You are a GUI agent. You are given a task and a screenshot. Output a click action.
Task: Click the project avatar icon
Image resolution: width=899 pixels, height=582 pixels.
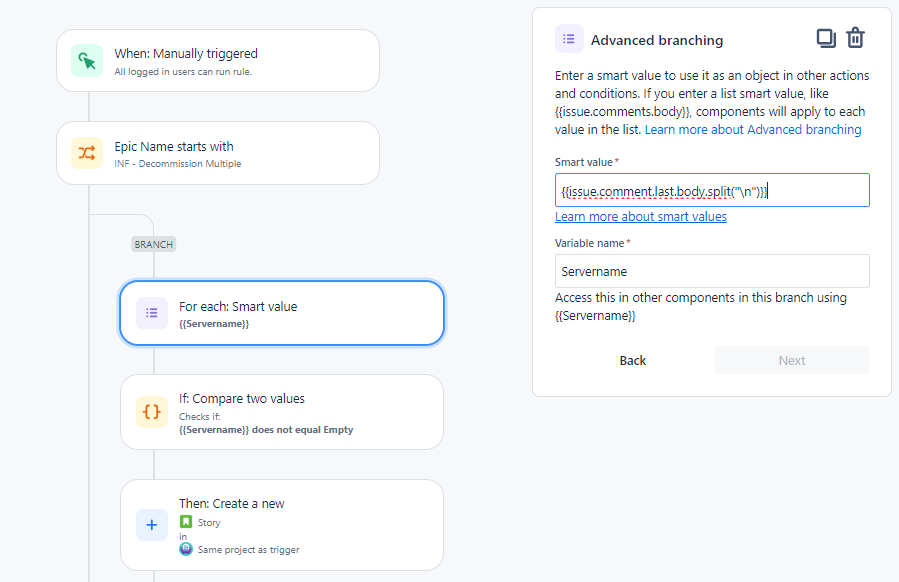click(x=186, y=549)
